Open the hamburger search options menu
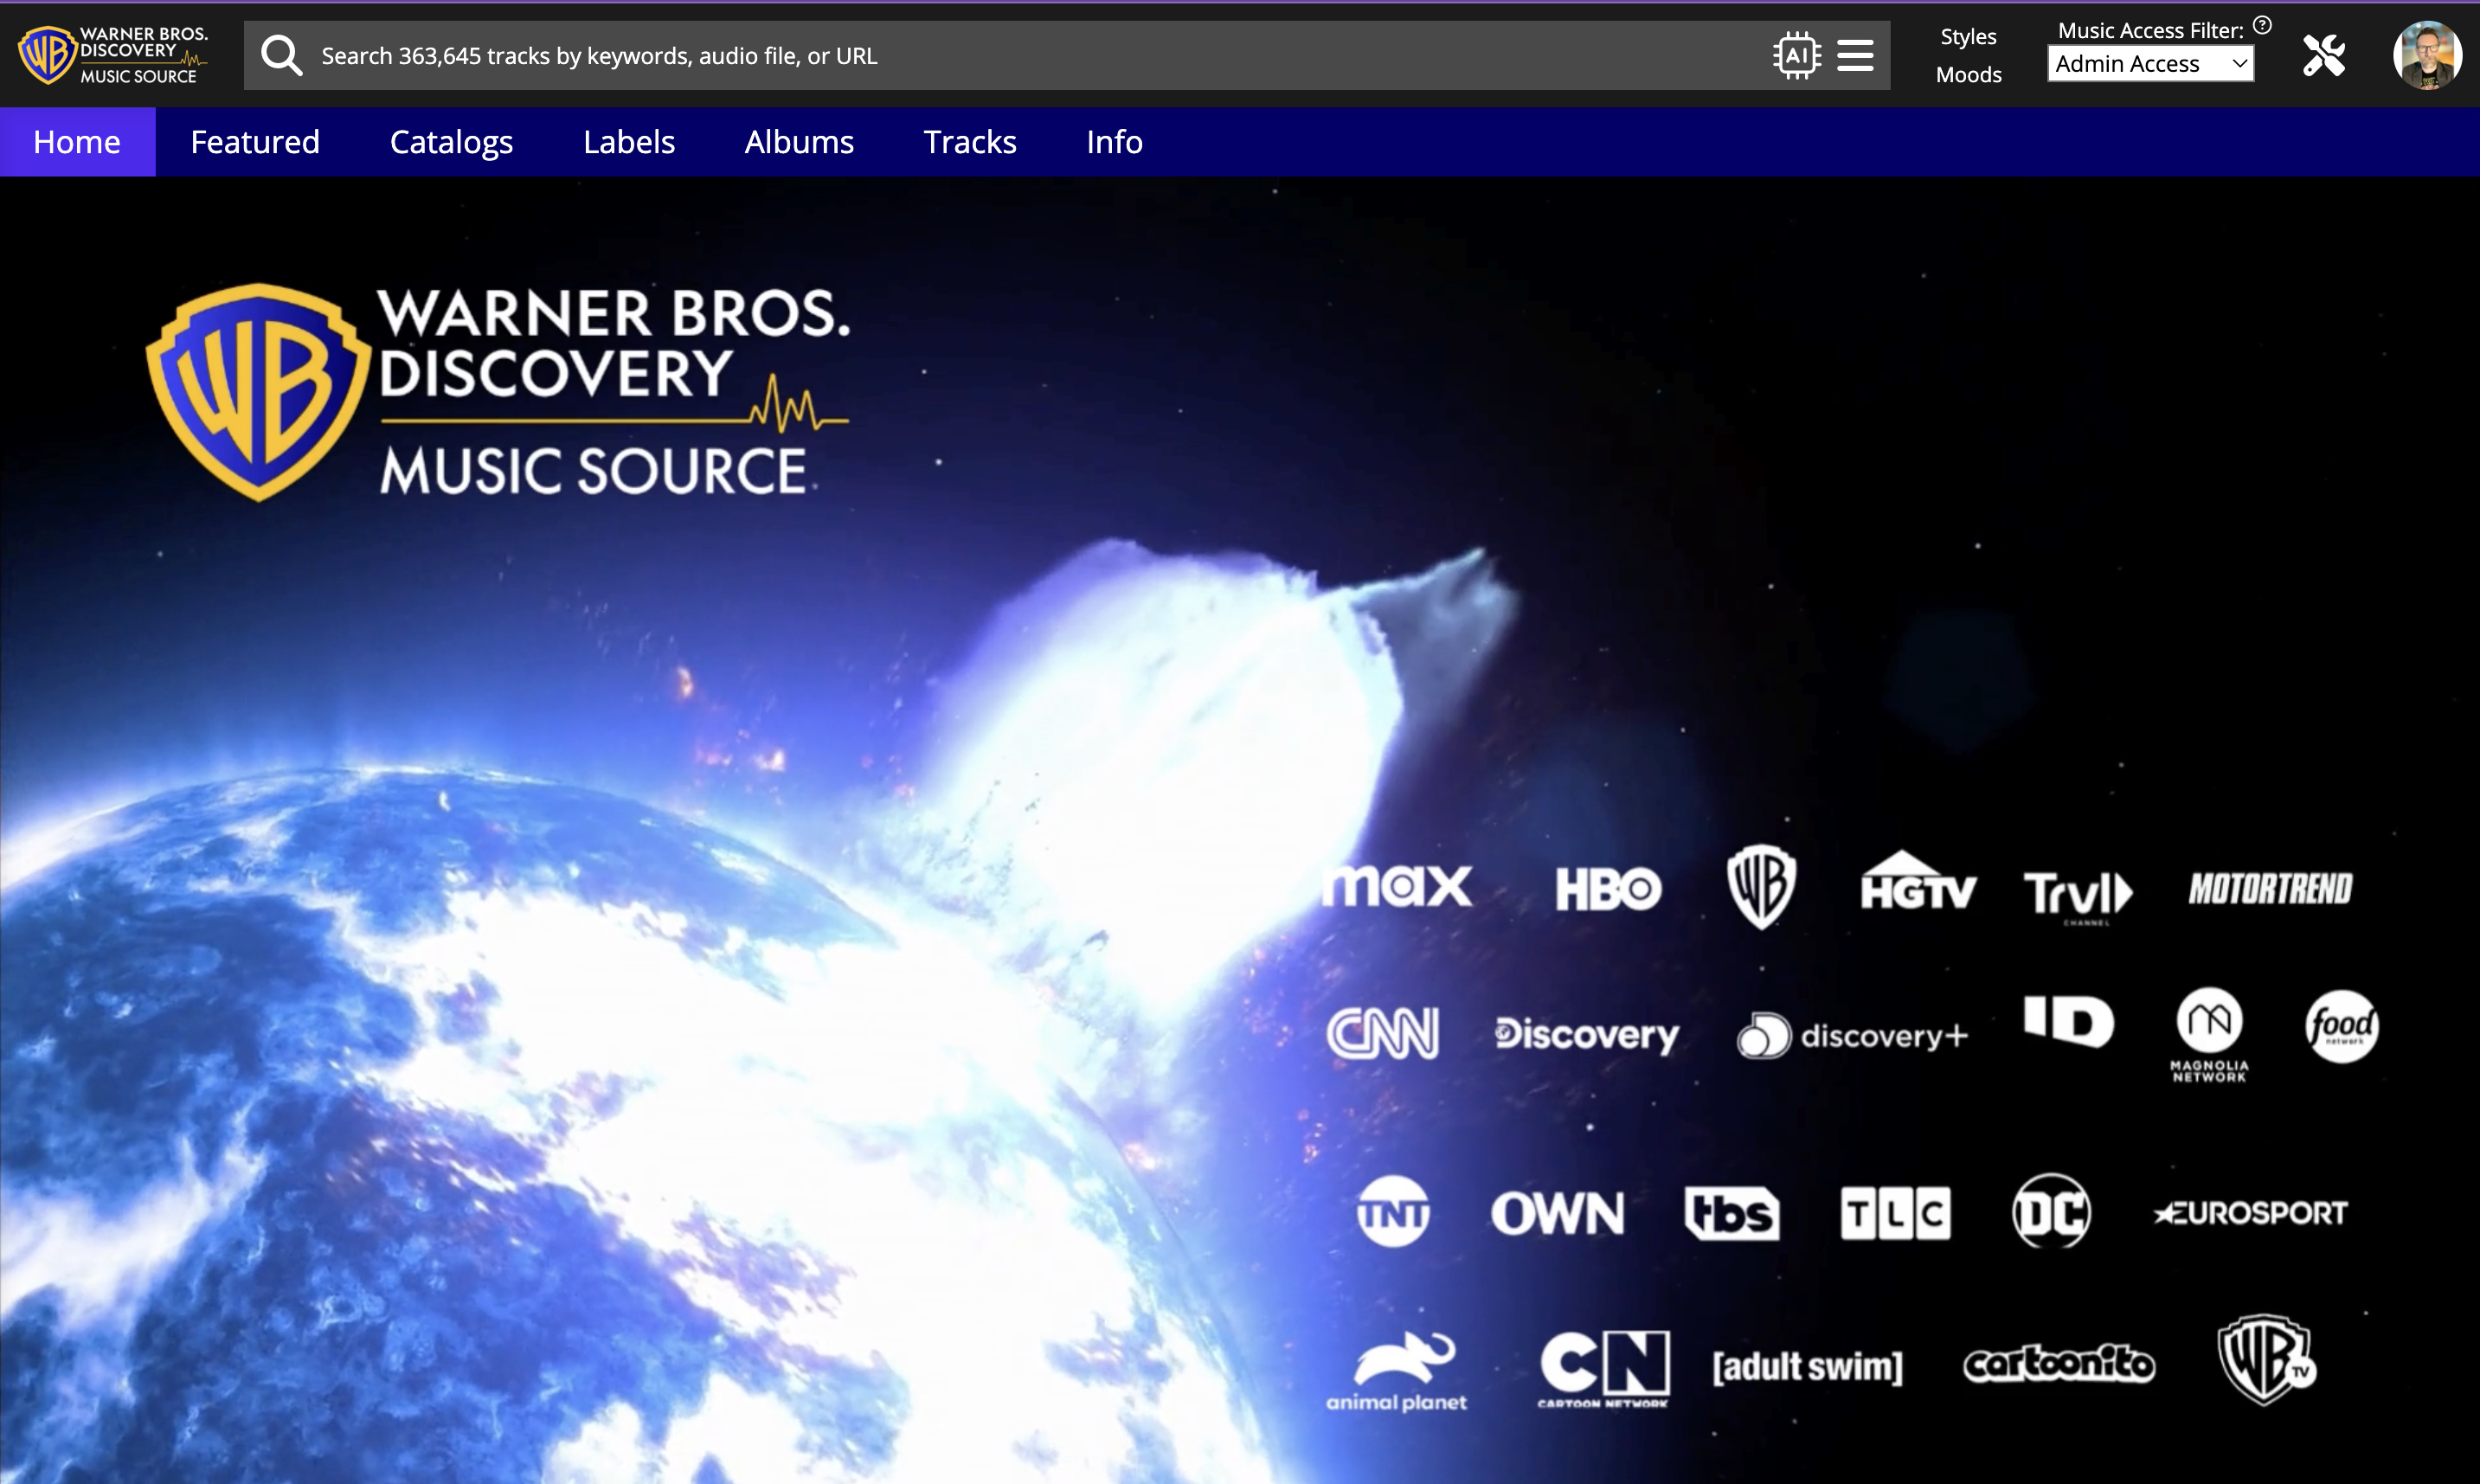The image size is (2480, 1484). tap(1855, 56)
